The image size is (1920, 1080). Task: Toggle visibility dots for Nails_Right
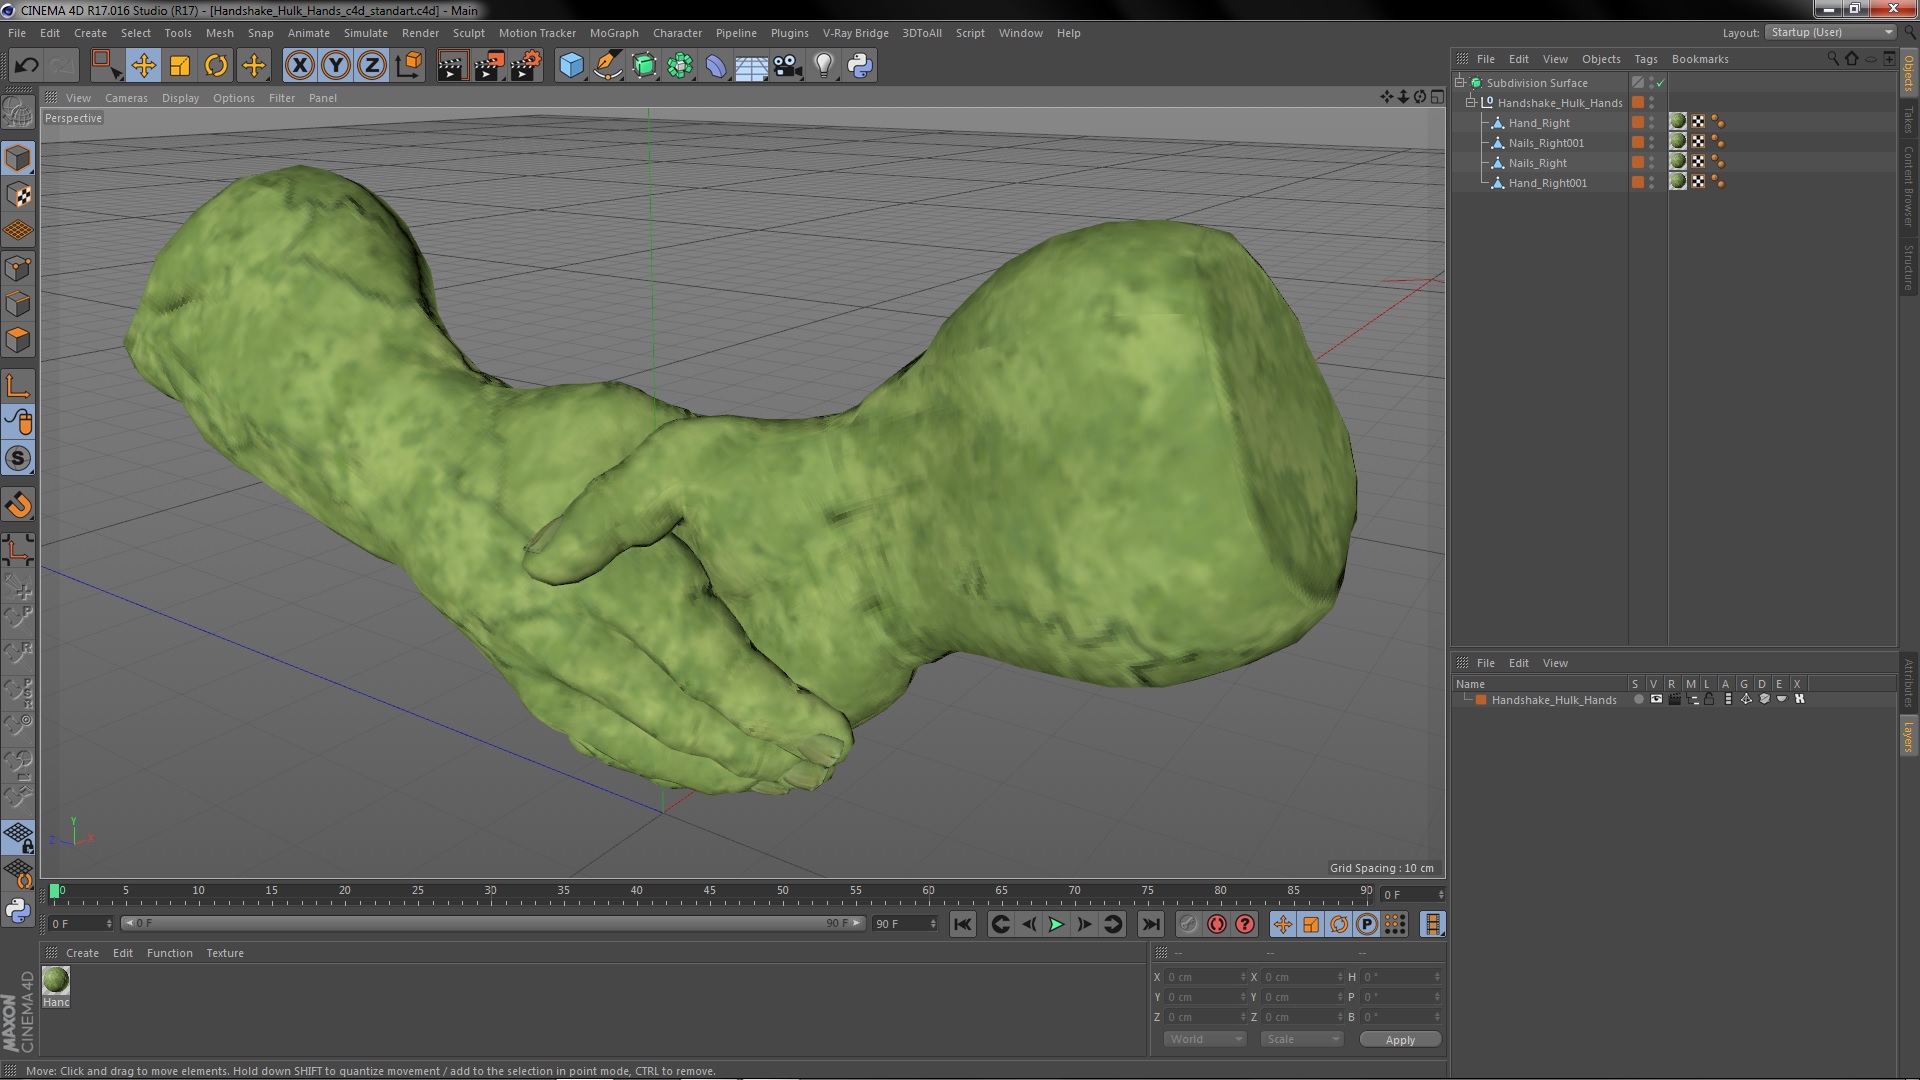tap(1651, 162)
